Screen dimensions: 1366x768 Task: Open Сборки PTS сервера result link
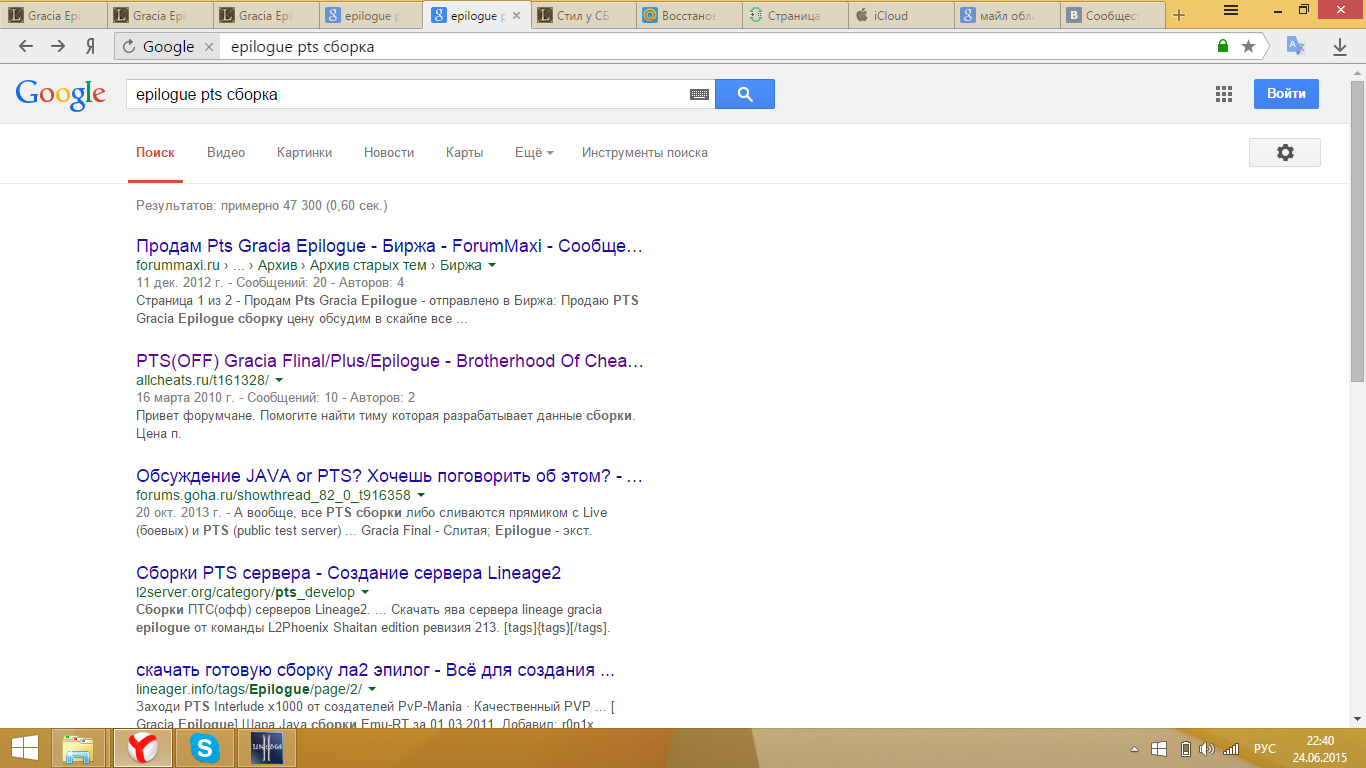pyautogui.click(x=348, y=573)
